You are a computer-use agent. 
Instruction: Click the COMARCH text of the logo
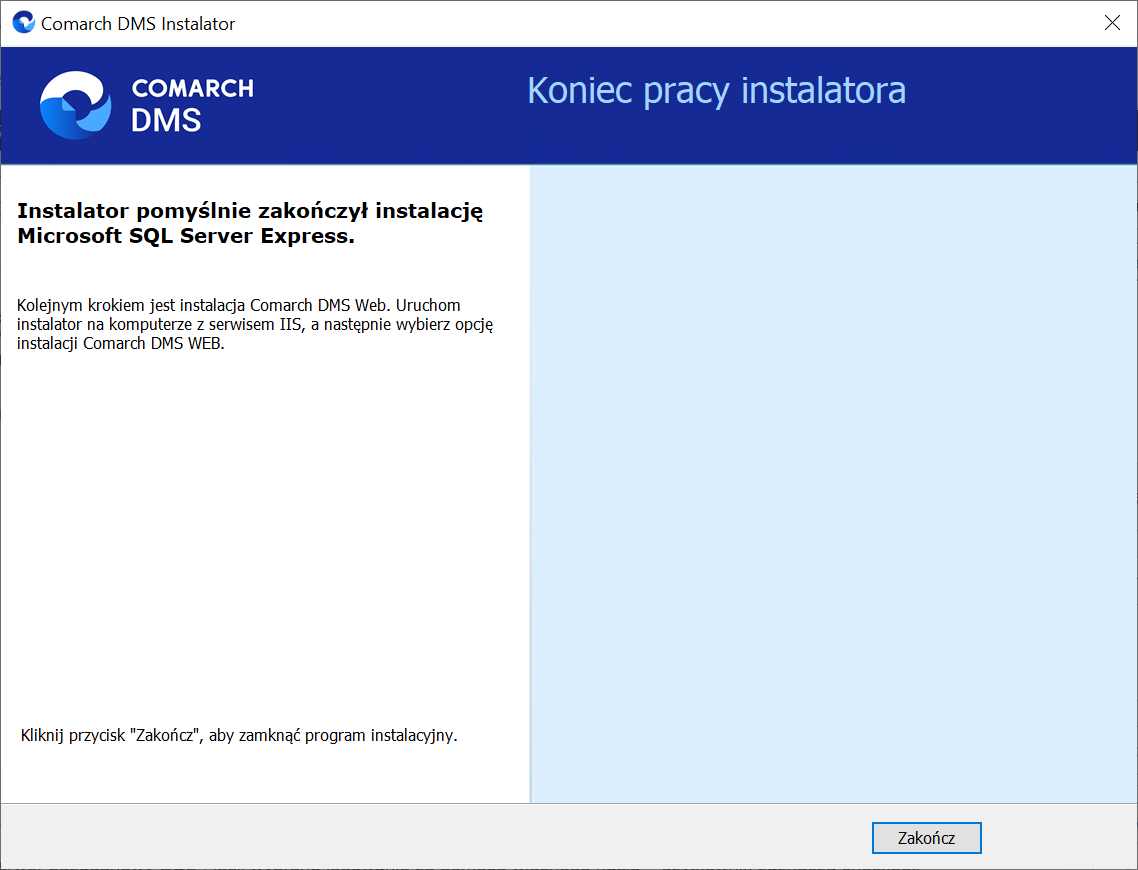[x=191, y=90]
